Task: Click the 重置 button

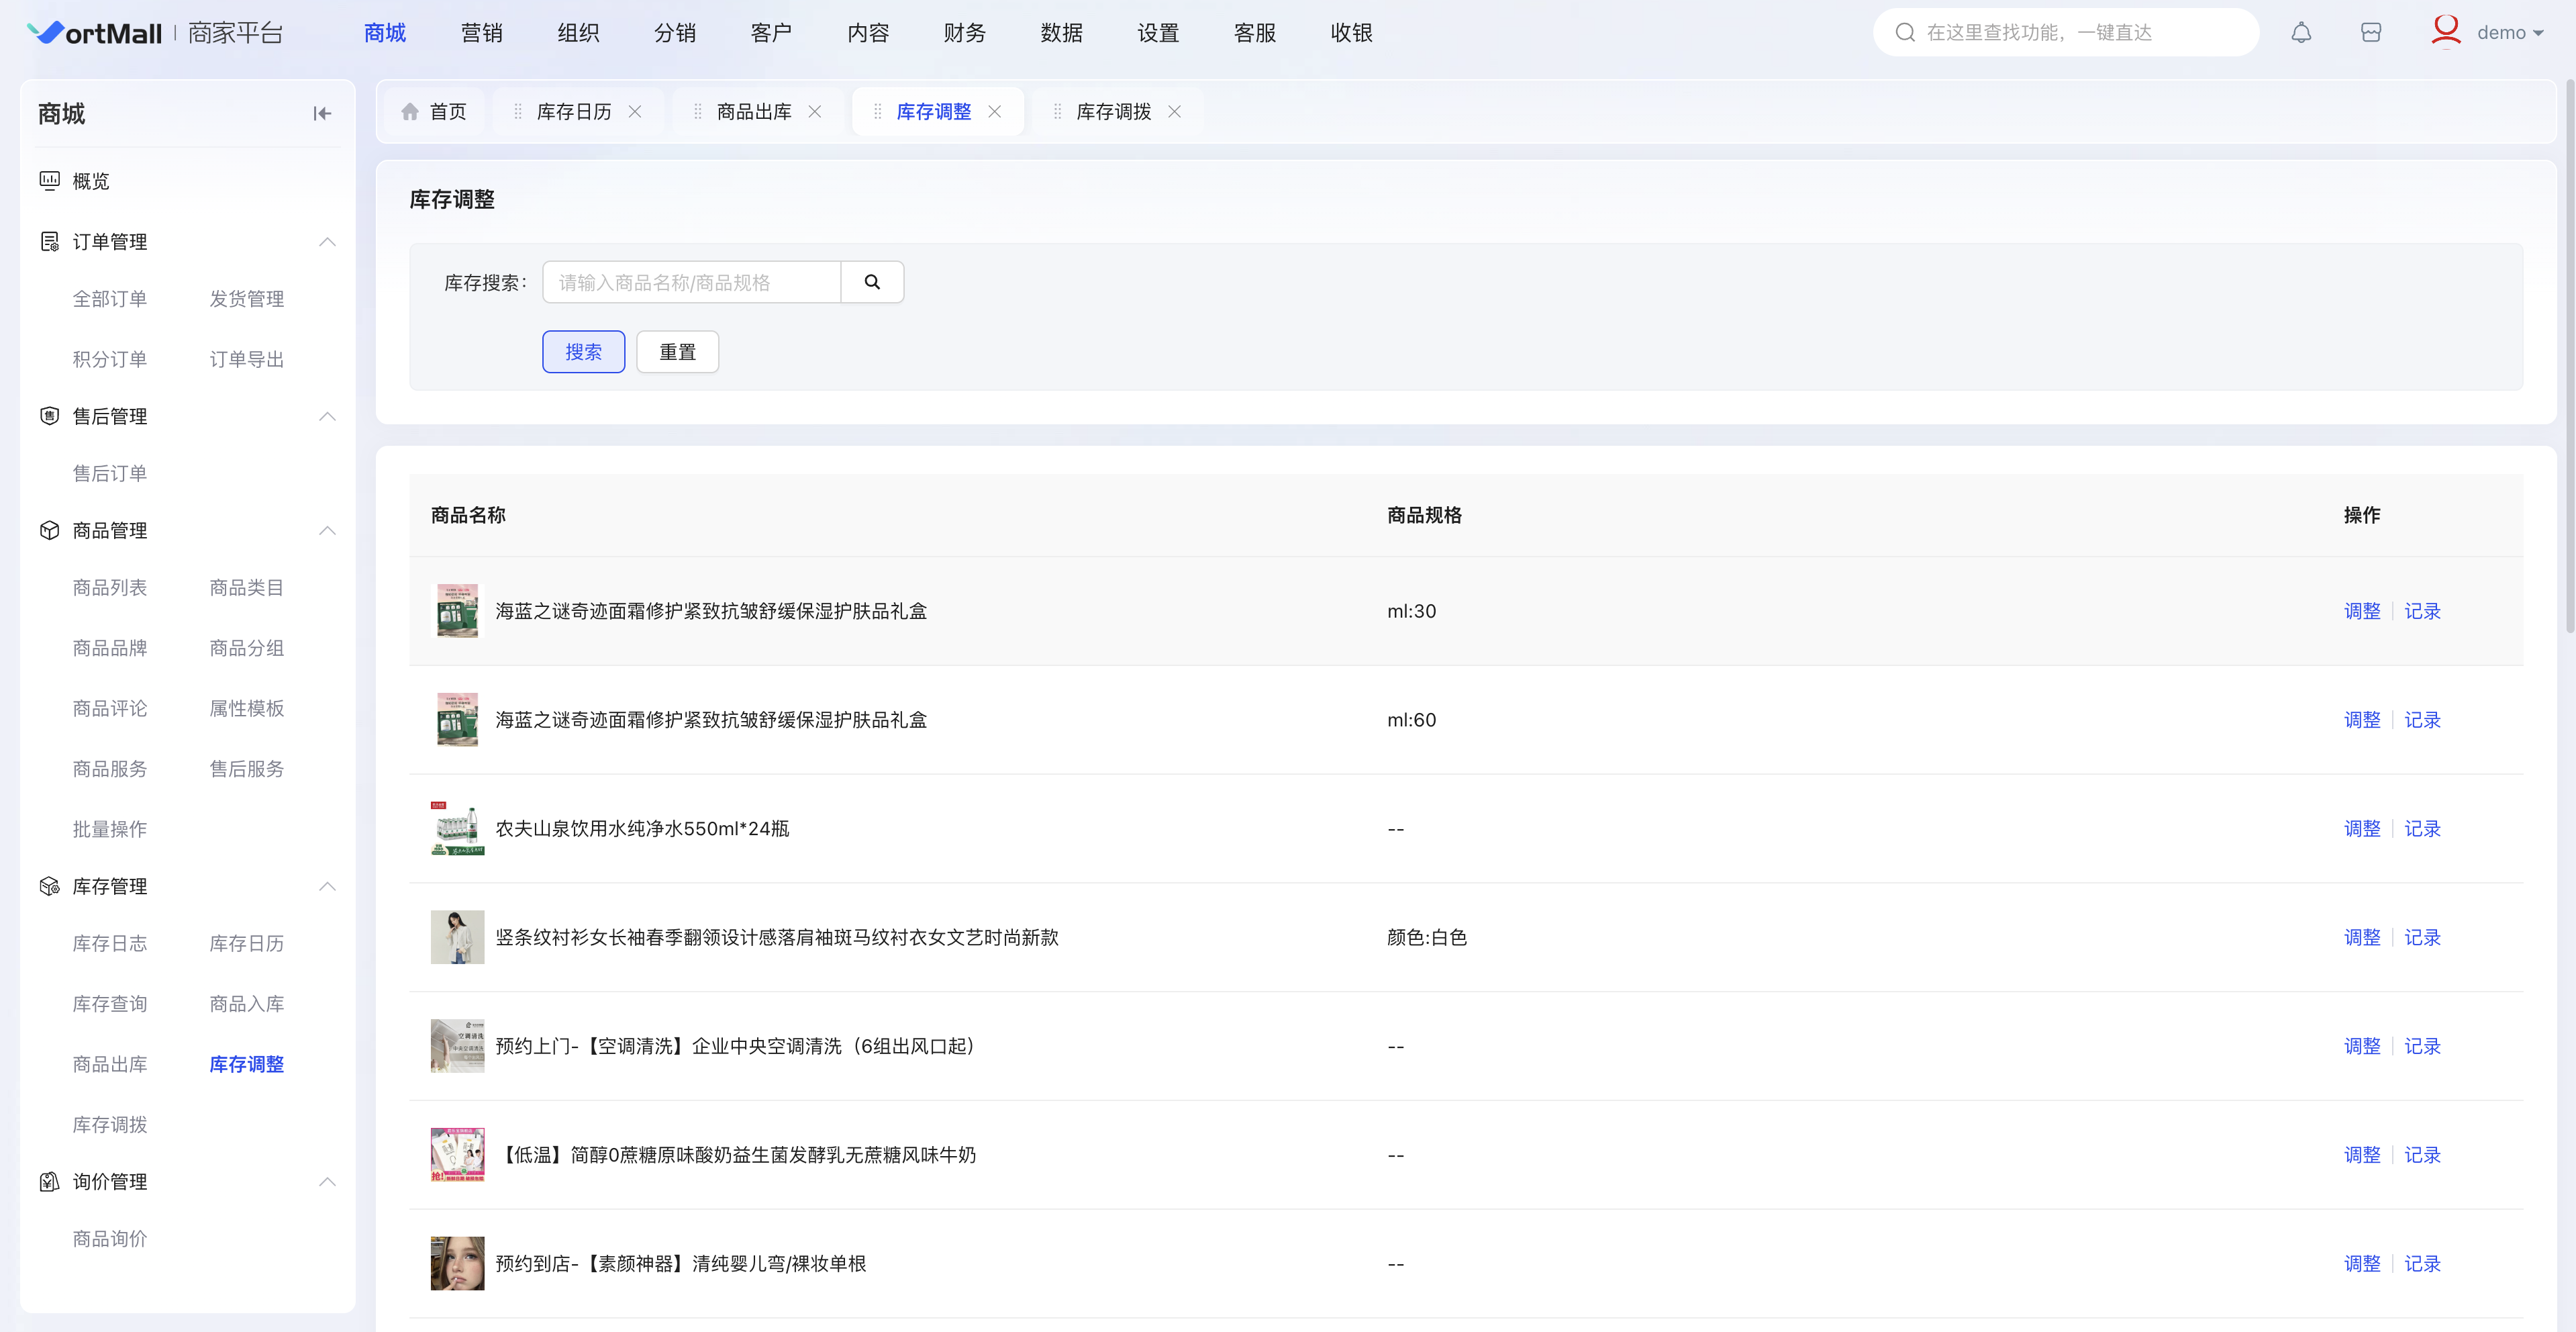Action: coord(677,352)
